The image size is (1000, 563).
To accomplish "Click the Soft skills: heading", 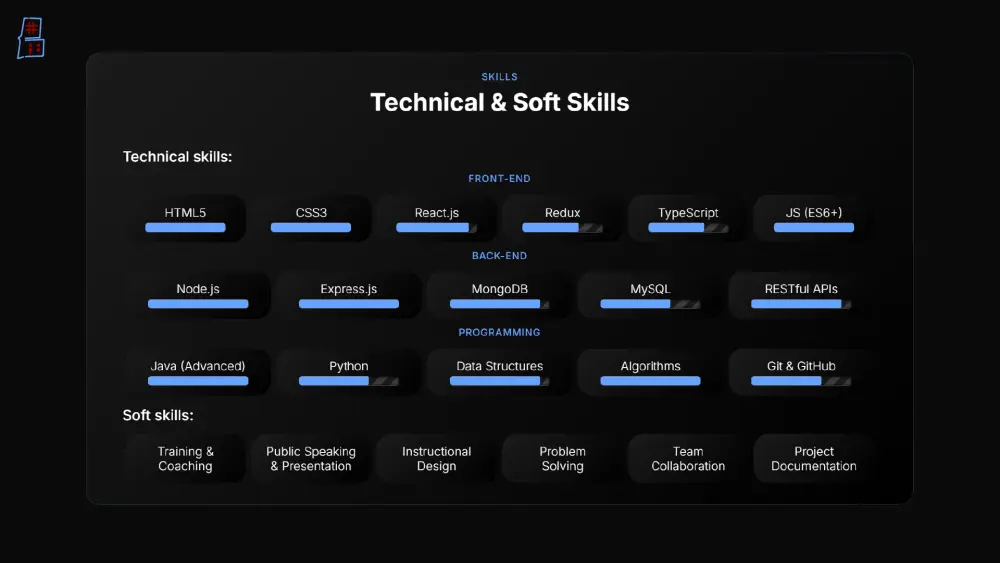I will 158,415.
